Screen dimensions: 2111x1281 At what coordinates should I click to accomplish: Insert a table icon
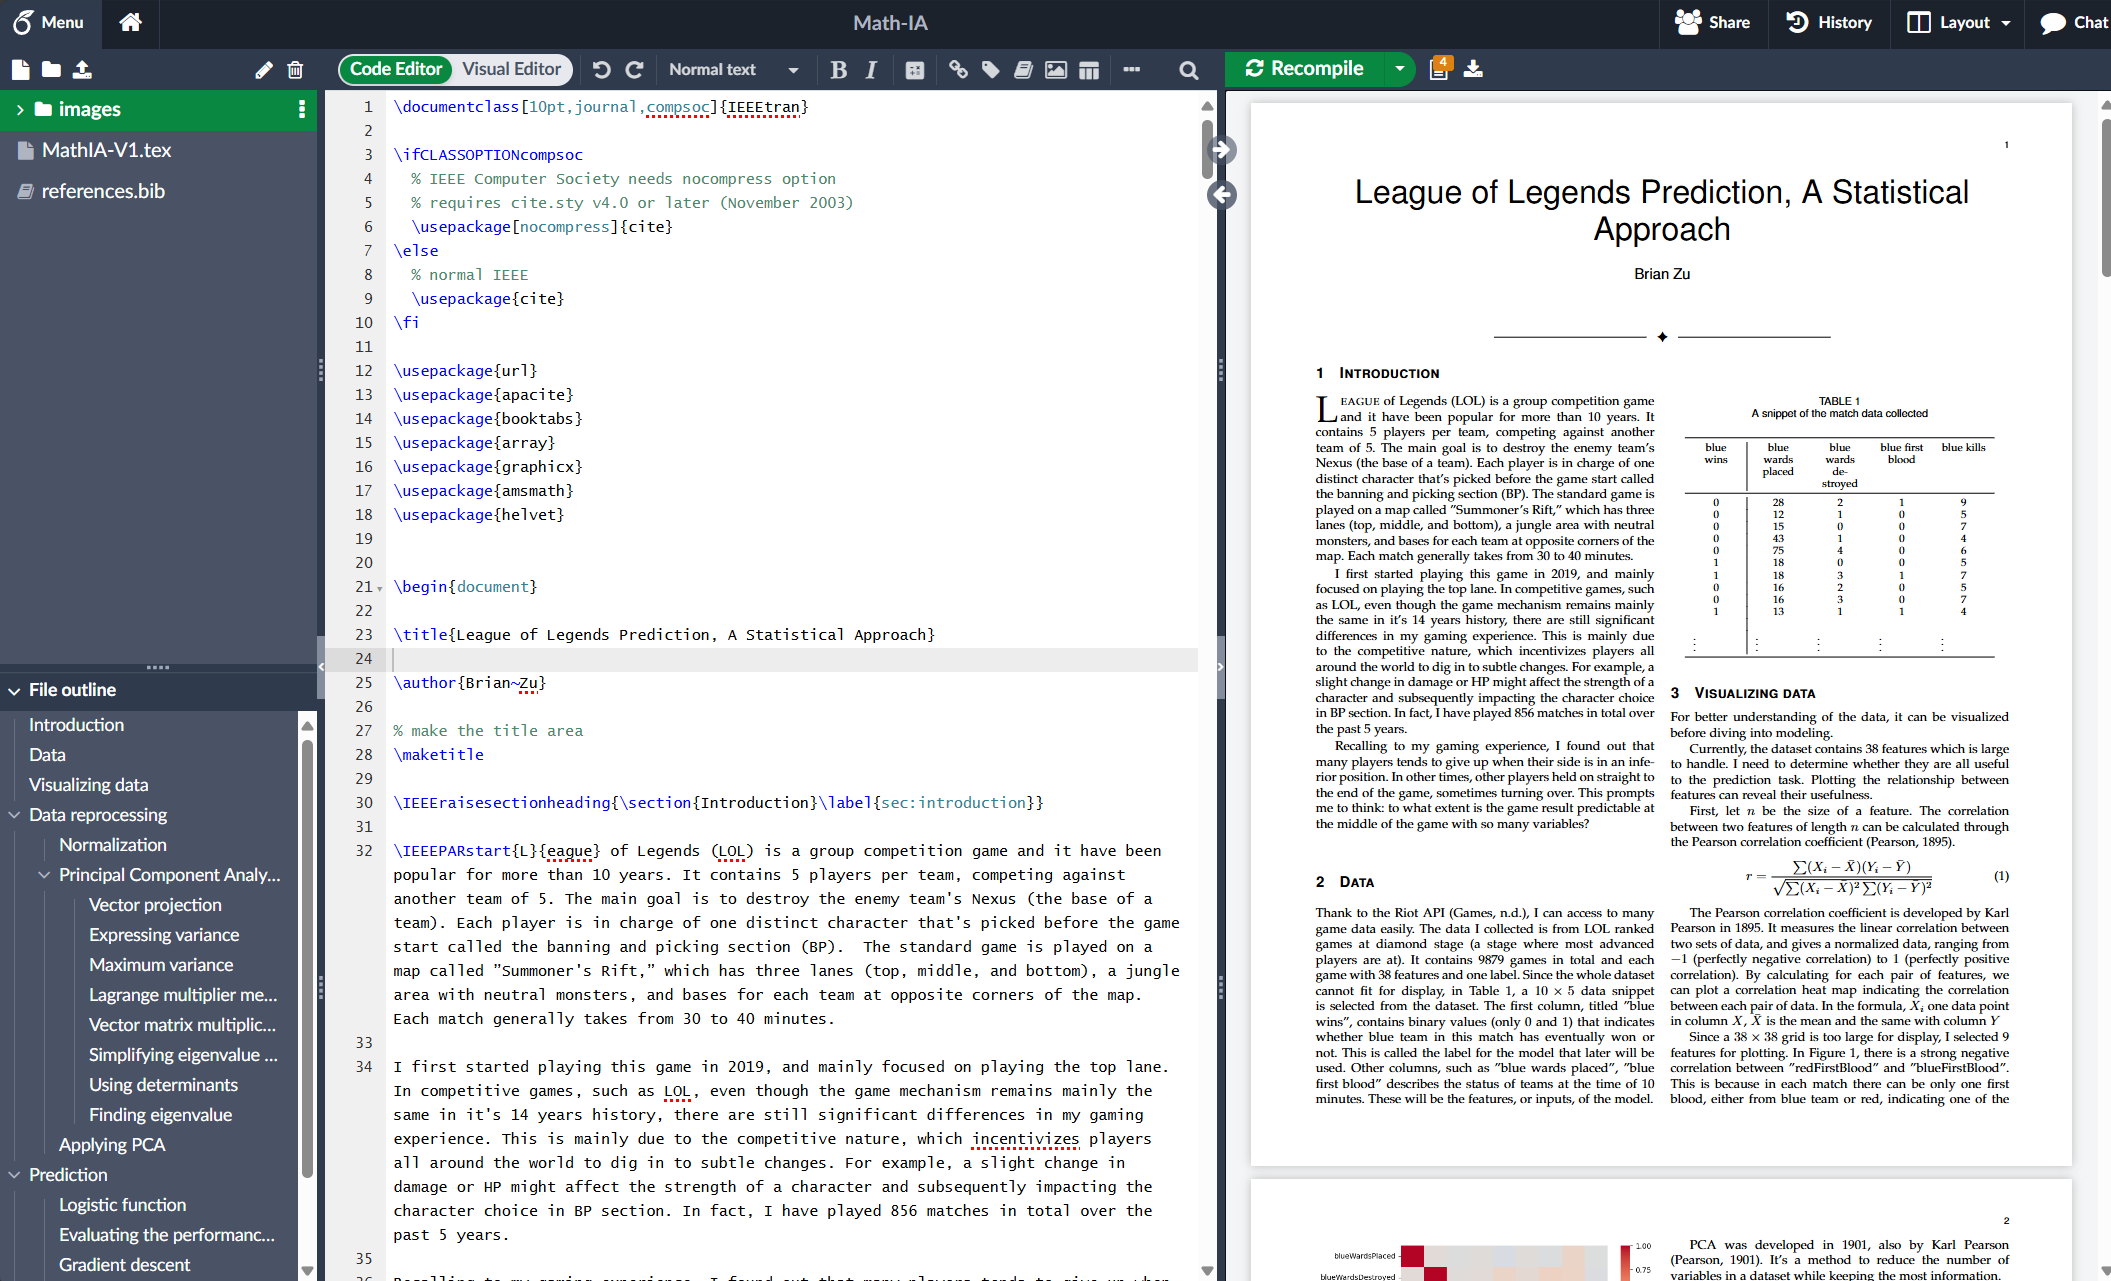[x=1089, y=70]
